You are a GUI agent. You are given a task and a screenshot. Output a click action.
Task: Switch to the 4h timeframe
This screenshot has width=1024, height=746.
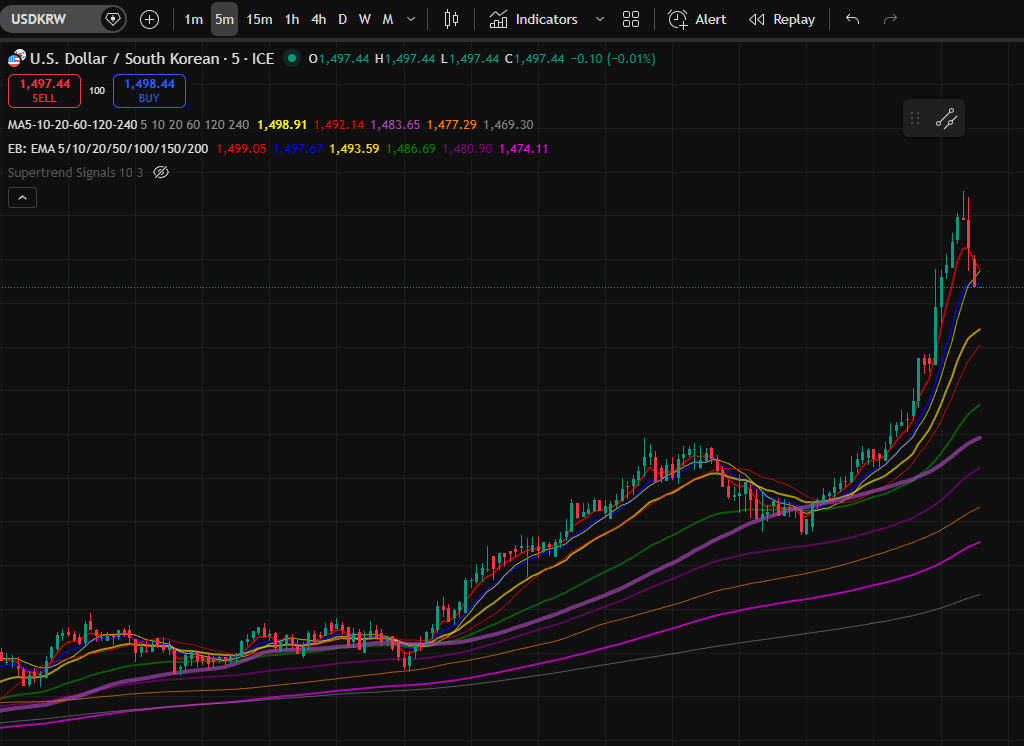(x=318, y=19)
